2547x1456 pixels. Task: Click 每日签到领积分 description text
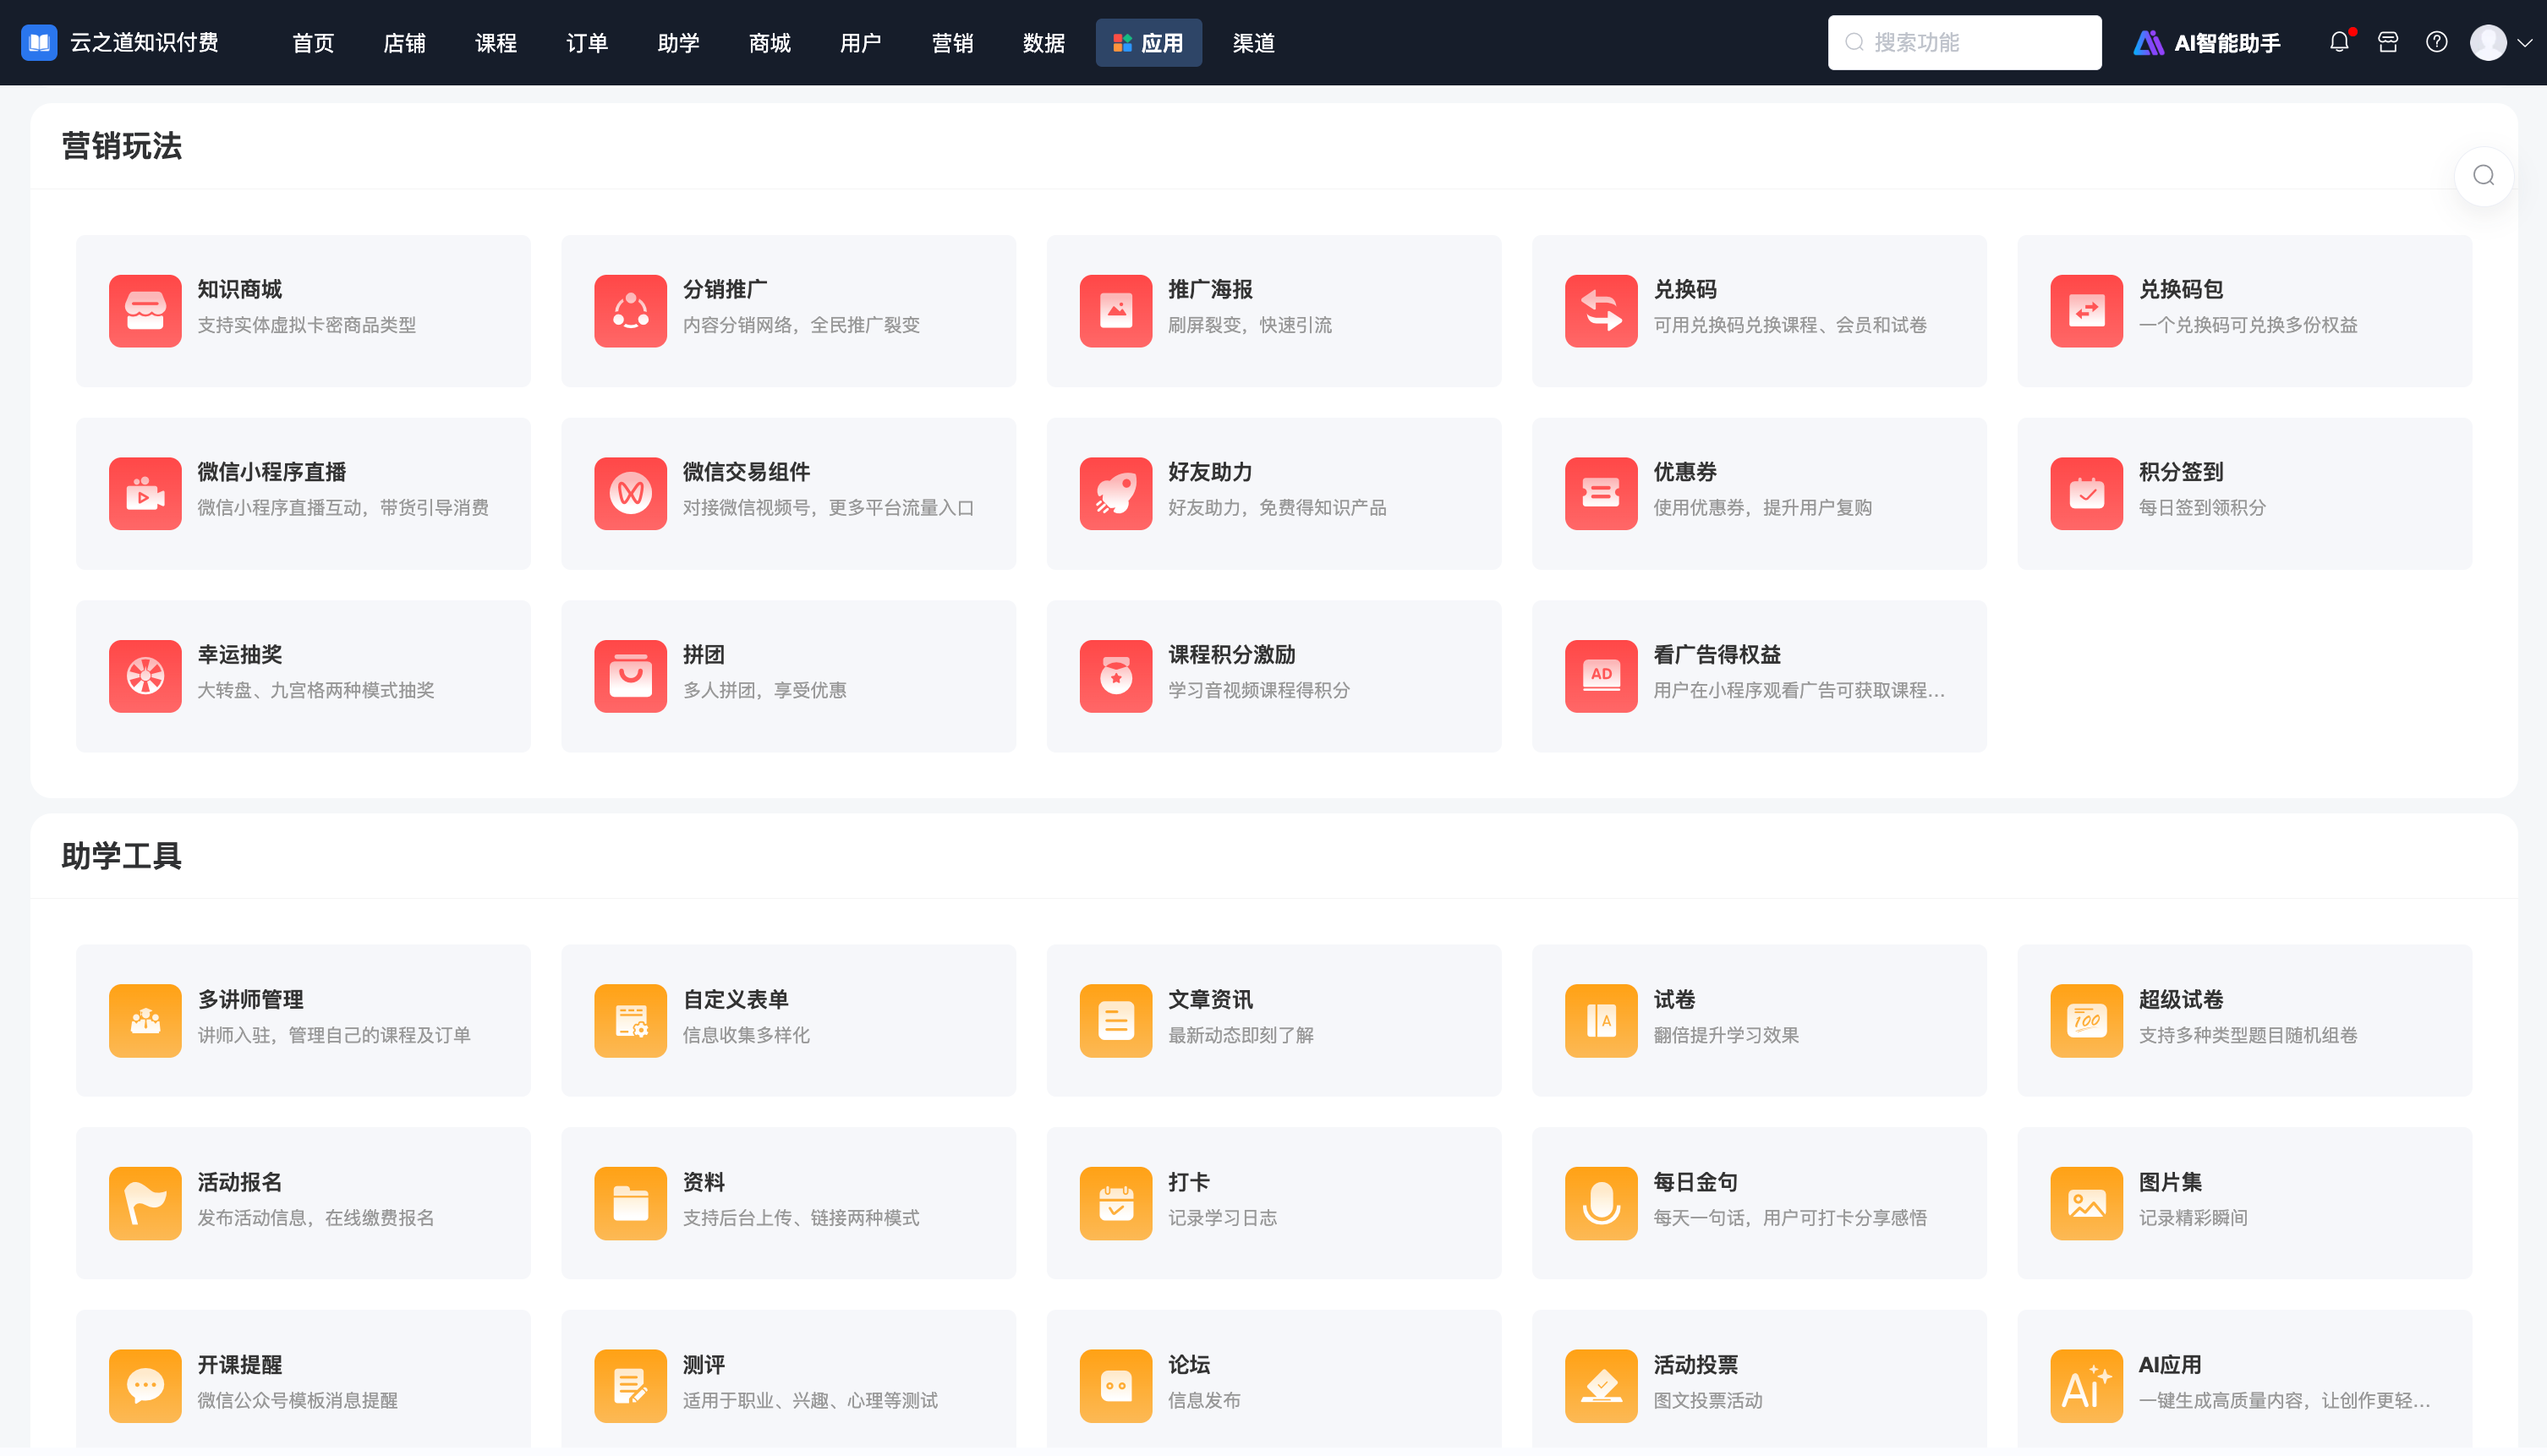point(2202,508)
